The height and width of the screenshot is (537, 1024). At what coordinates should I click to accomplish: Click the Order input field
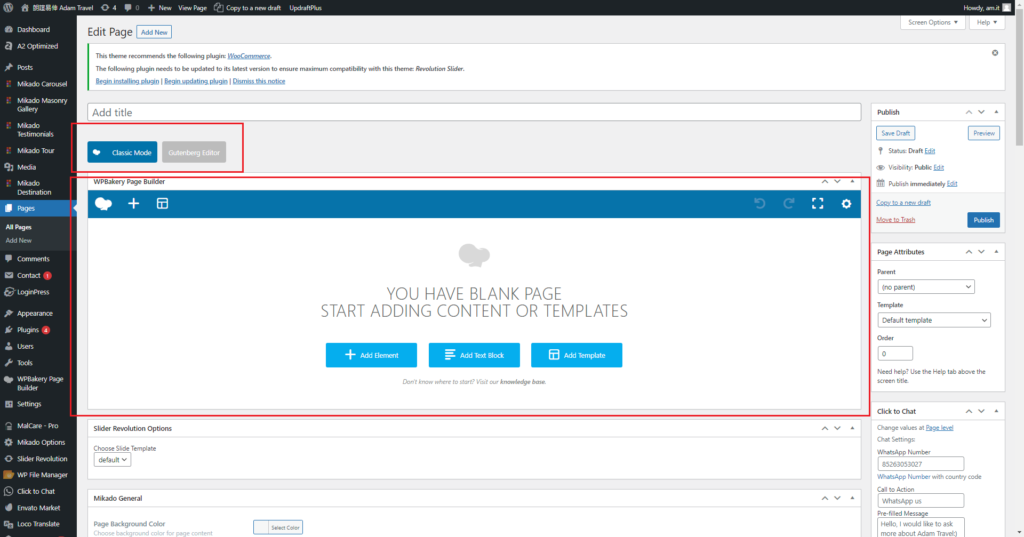coord(895,353)
